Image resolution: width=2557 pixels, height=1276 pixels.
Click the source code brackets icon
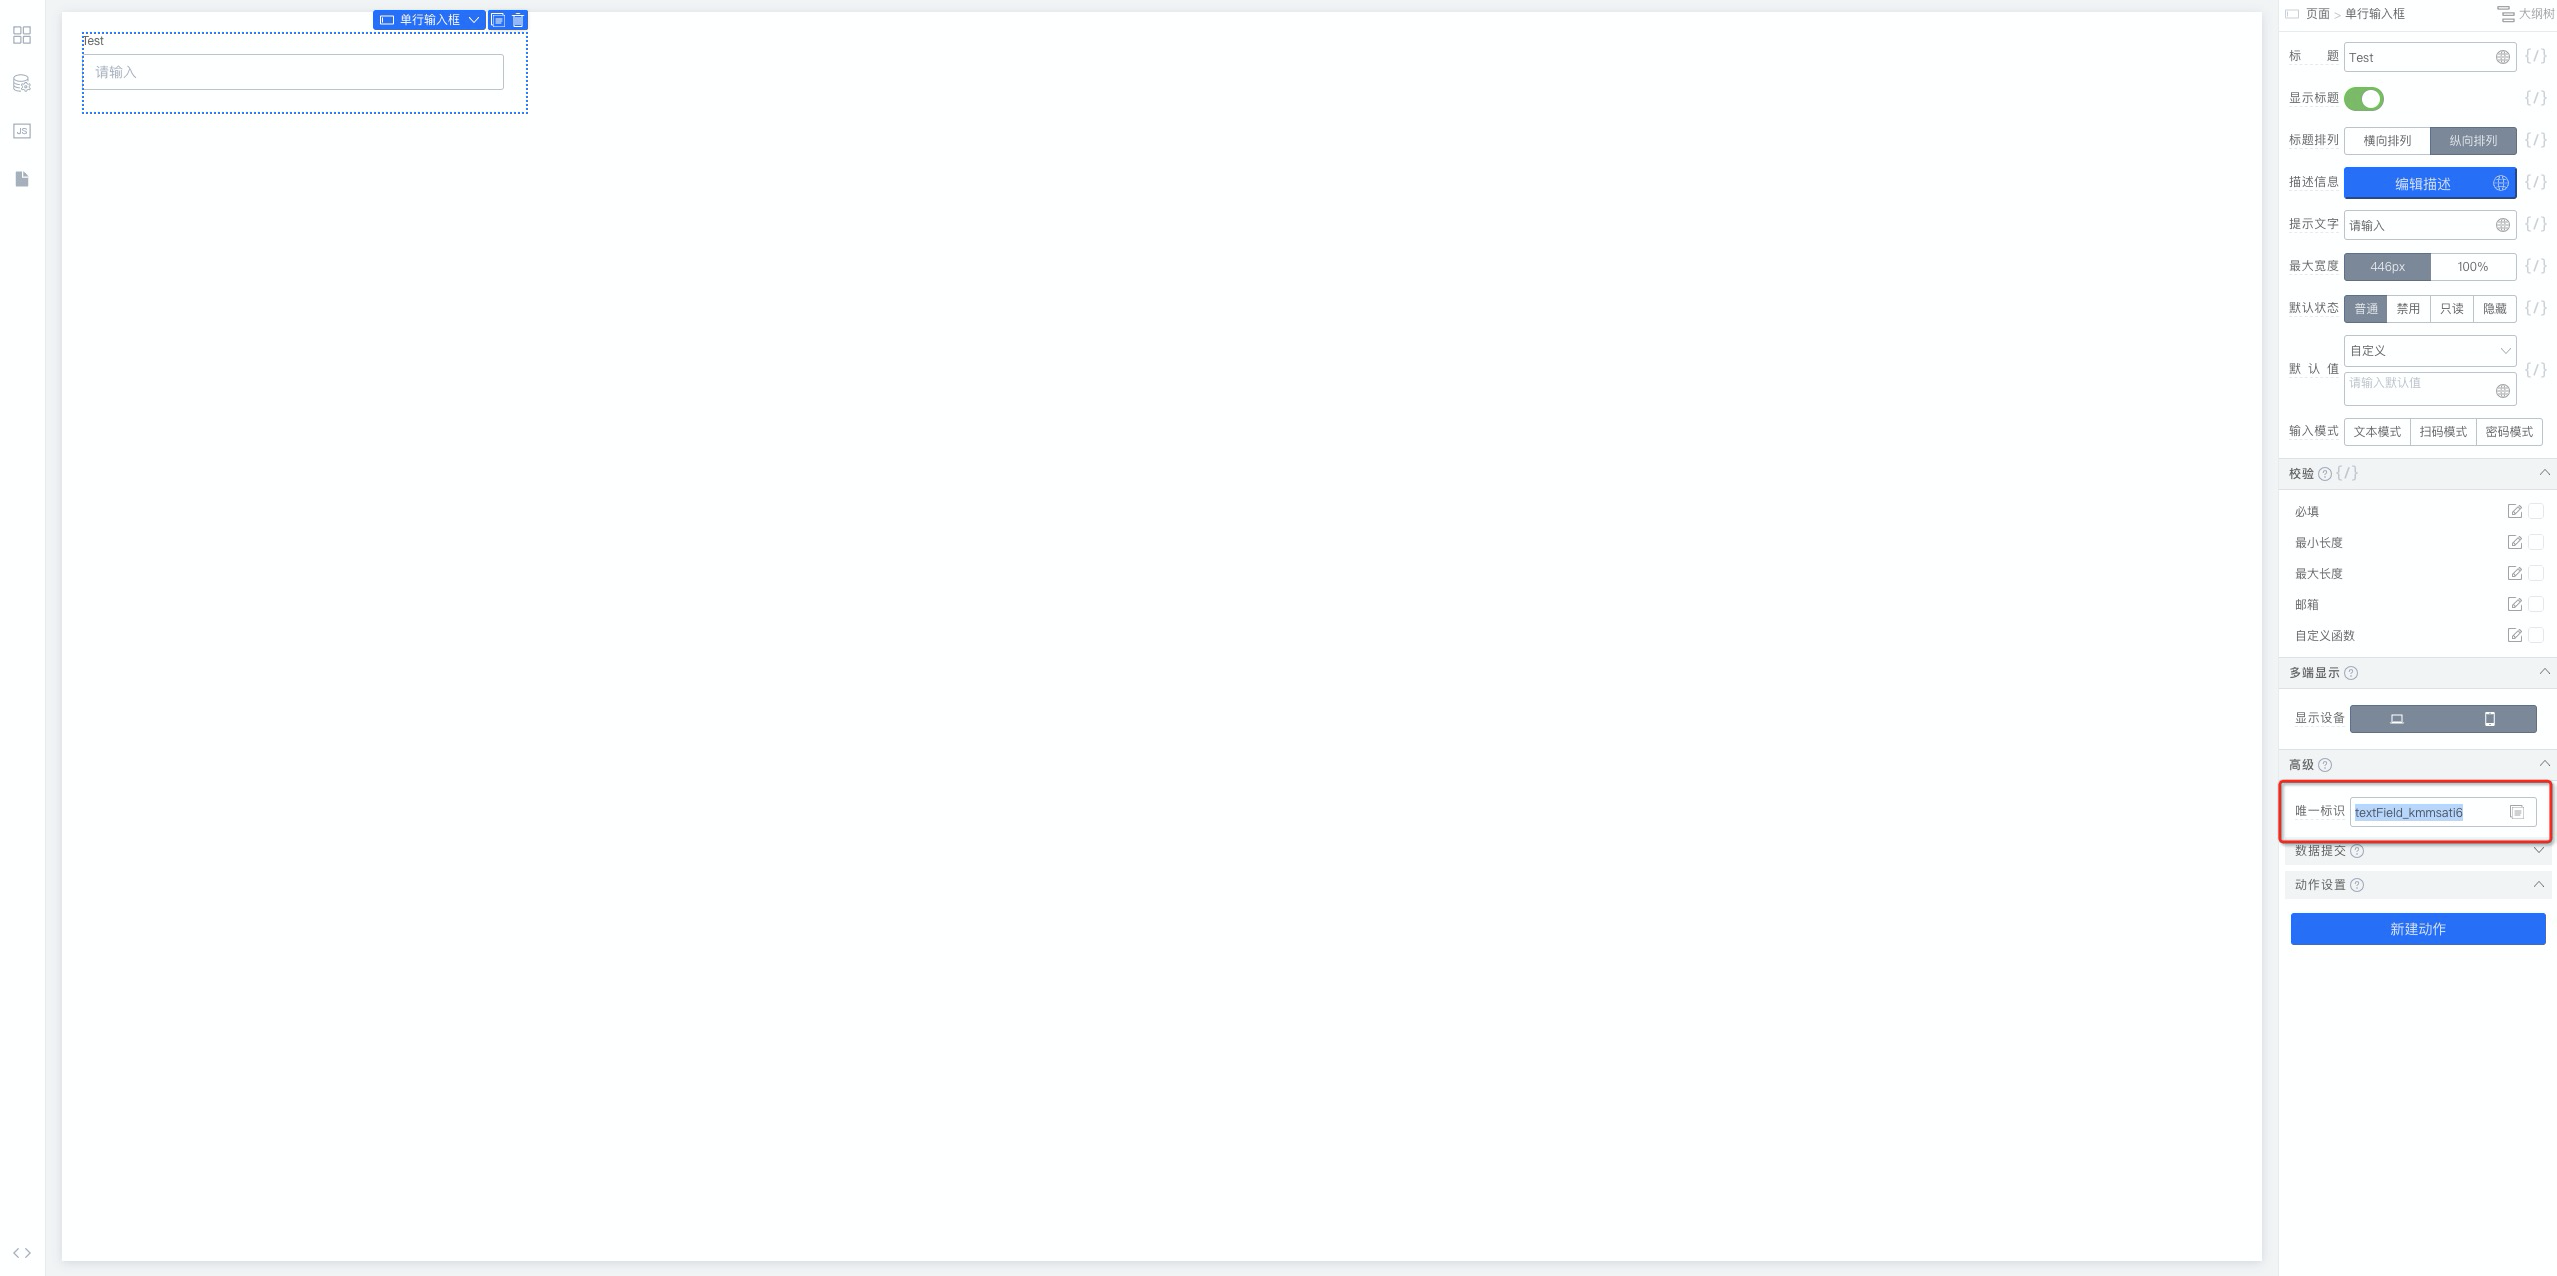[x=22, y=1253]
